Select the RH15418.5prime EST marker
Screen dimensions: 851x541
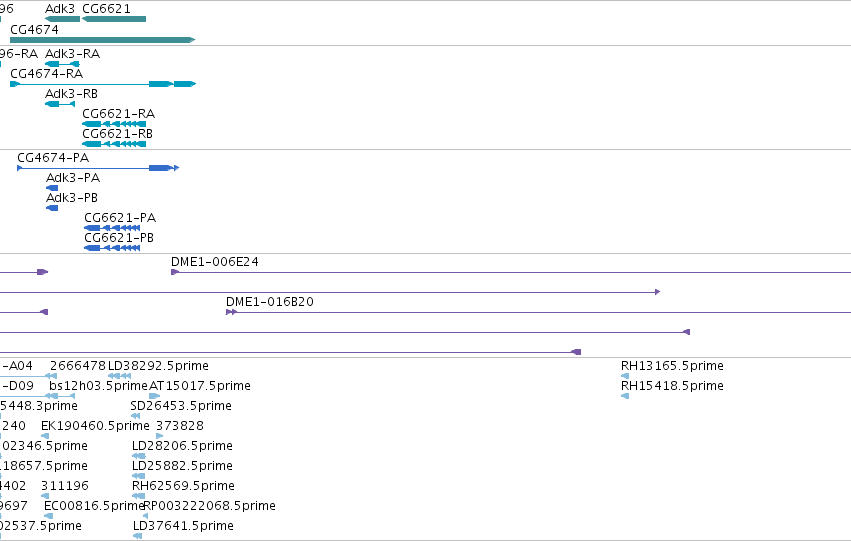click(625, 396)
